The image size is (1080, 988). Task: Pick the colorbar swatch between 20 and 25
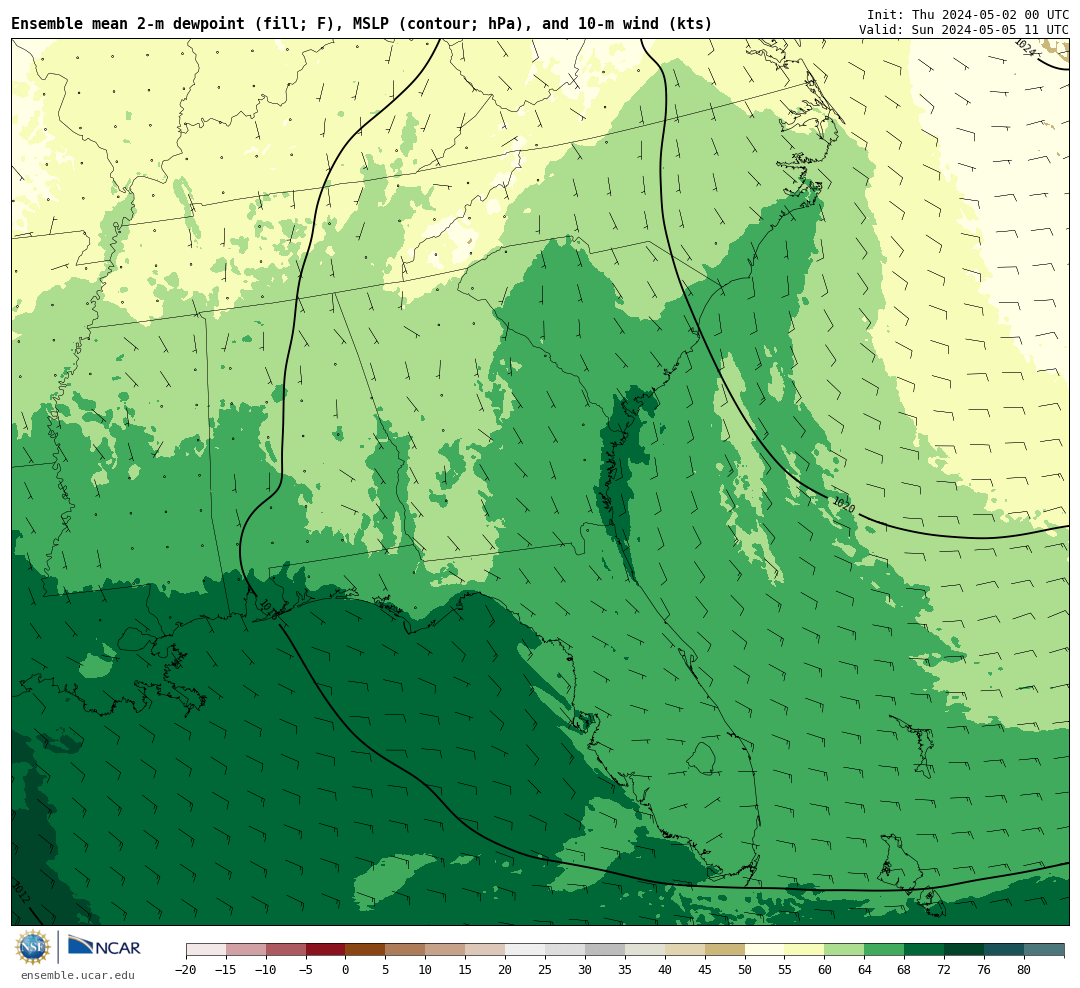pos(526,950)
